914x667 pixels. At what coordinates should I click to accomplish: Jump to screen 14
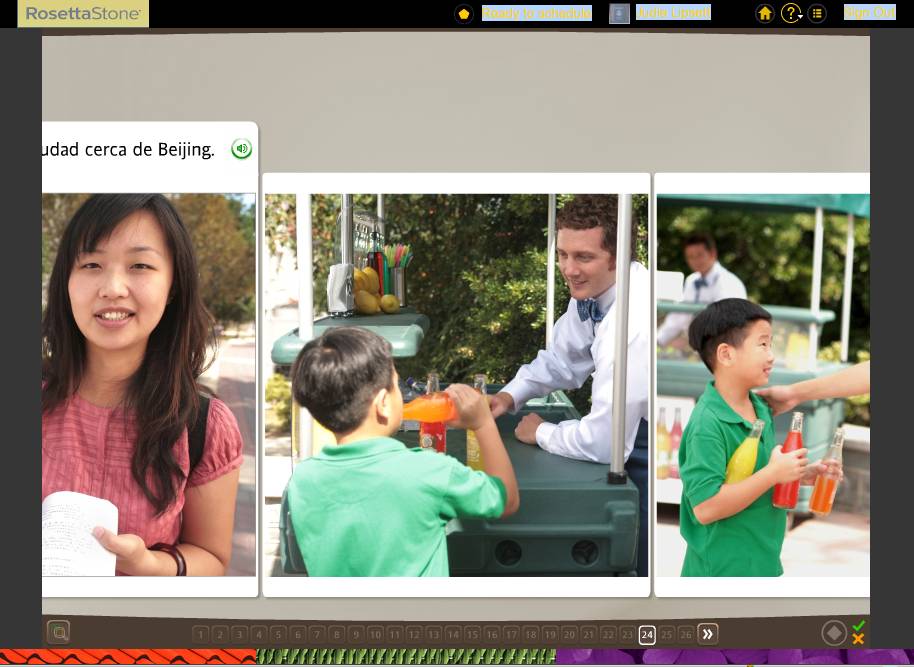click(x=453, y=634)
